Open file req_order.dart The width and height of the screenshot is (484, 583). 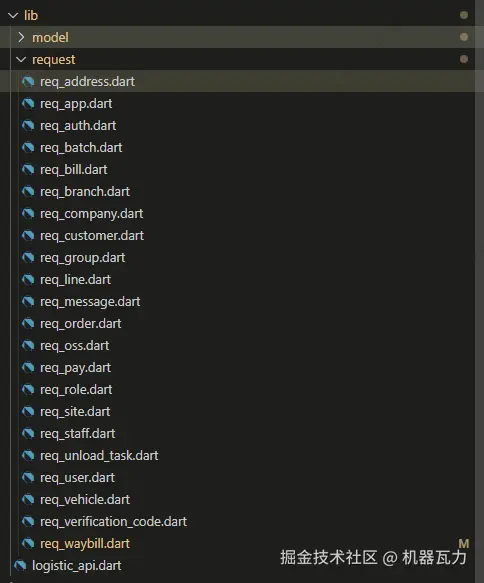coord(81,323)
